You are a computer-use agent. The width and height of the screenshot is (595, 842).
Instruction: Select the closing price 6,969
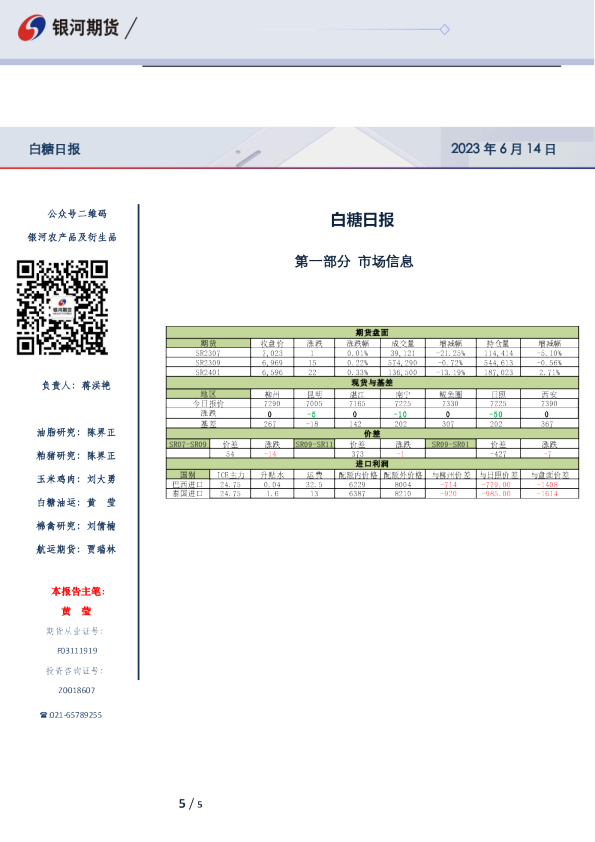tap(272, 362)
